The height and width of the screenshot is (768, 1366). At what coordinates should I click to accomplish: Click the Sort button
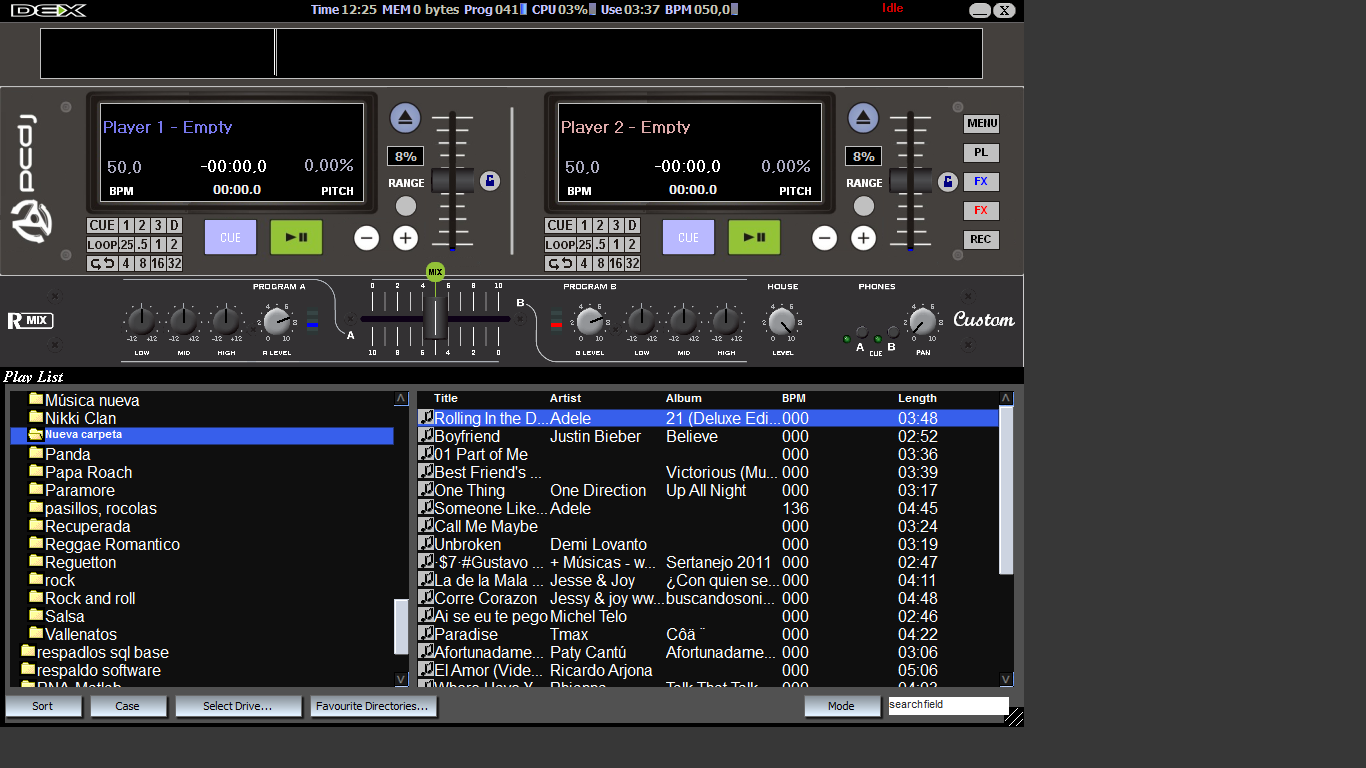point(43,706)
